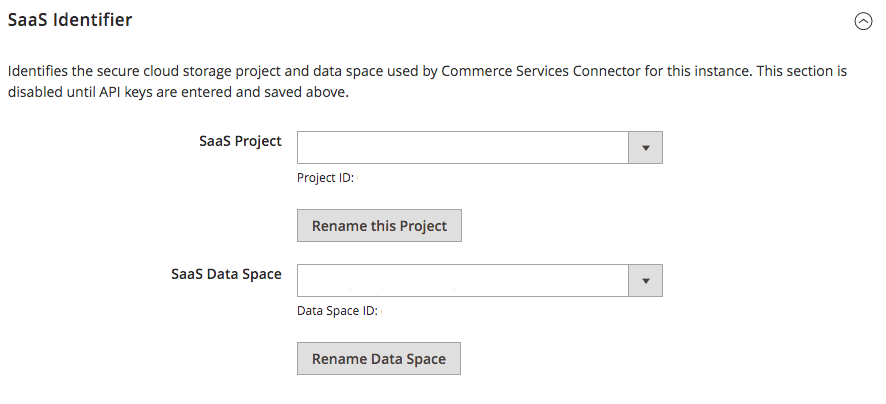The height and width of the screenshot is (404, 886).
Task: Click the Rename Data Space button
Action: click(x=379, y=358)
